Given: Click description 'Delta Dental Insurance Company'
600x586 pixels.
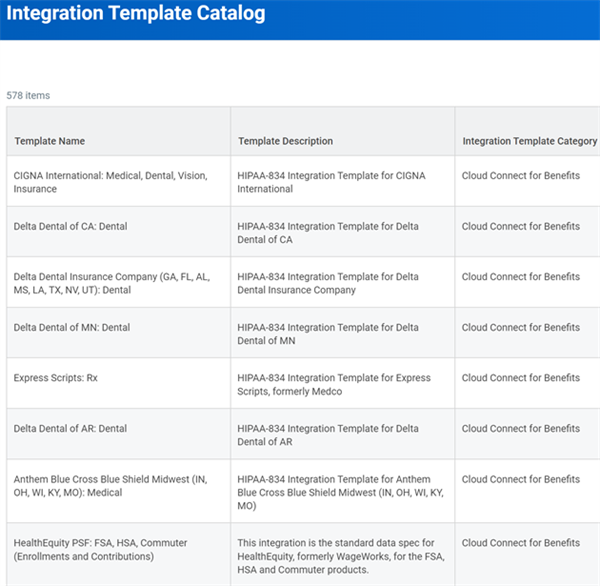Looking at the screenshot, I should pyautogui.click(x=328, y=283).
